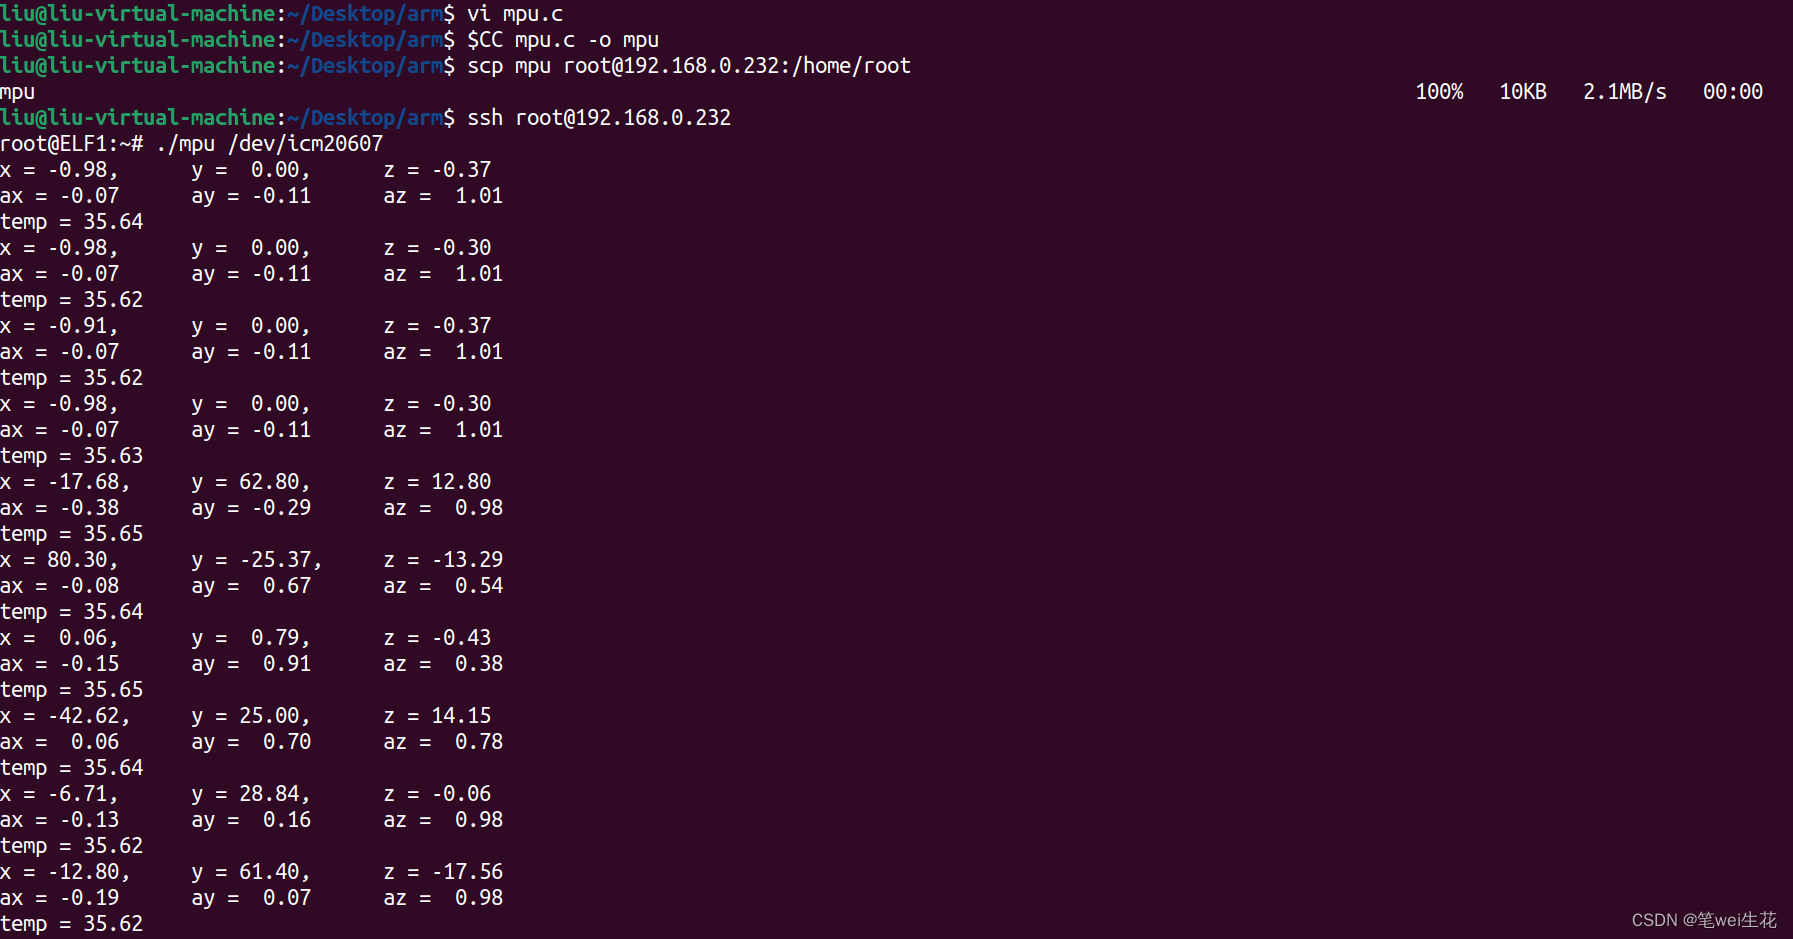
Task: Click the reading 'z = -0.06'
Action: coord(438,794)
